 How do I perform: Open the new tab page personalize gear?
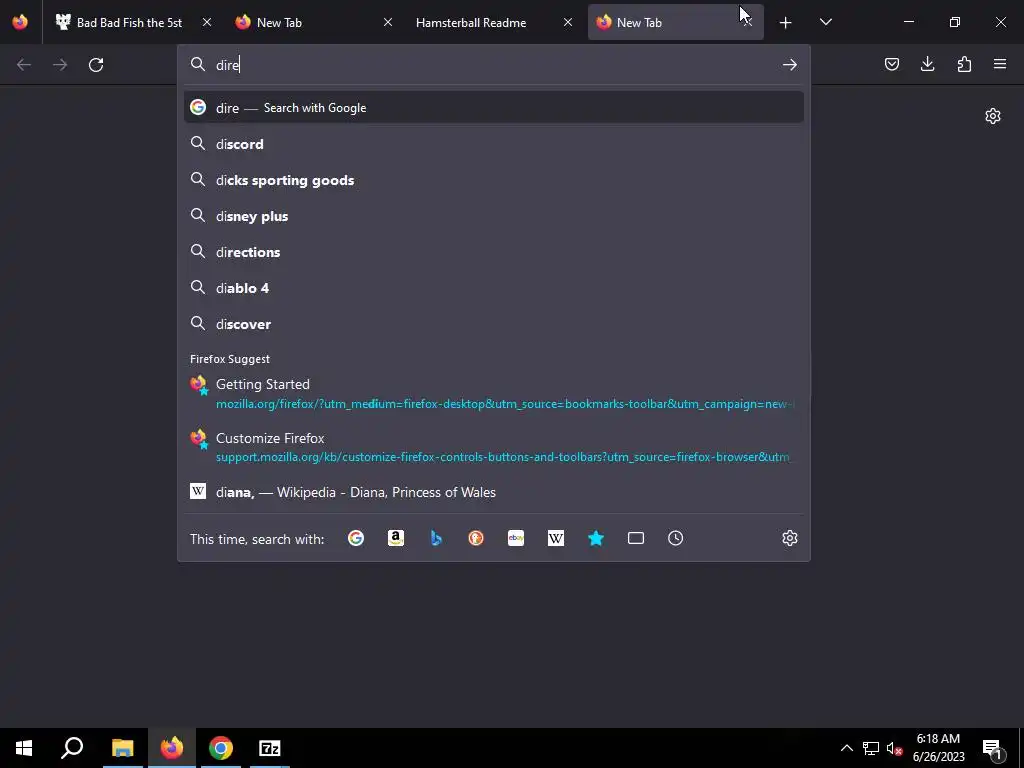click(x=993, y=116)
